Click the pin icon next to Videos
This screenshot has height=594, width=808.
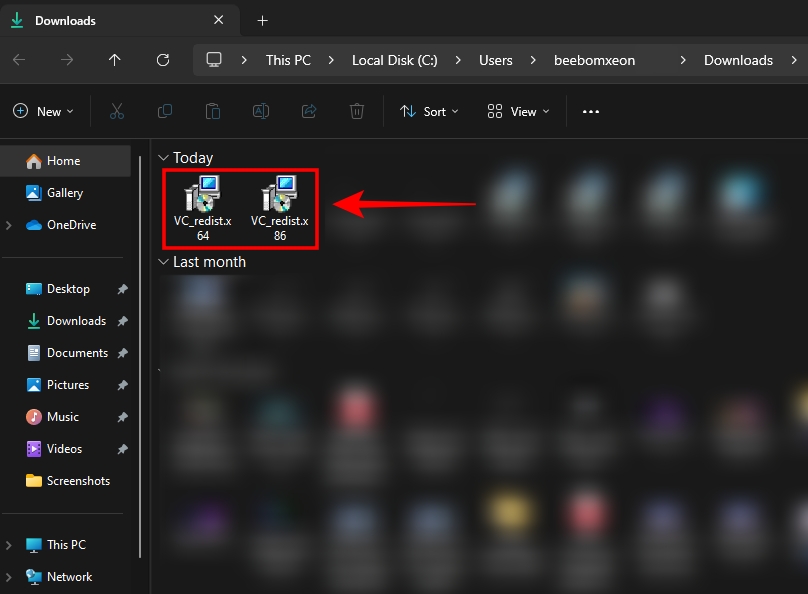(122, 449)
